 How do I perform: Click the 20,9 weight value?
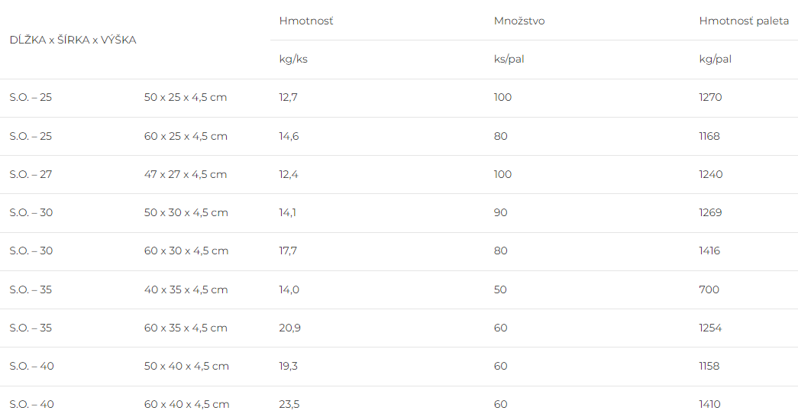(x=289, y=328)
